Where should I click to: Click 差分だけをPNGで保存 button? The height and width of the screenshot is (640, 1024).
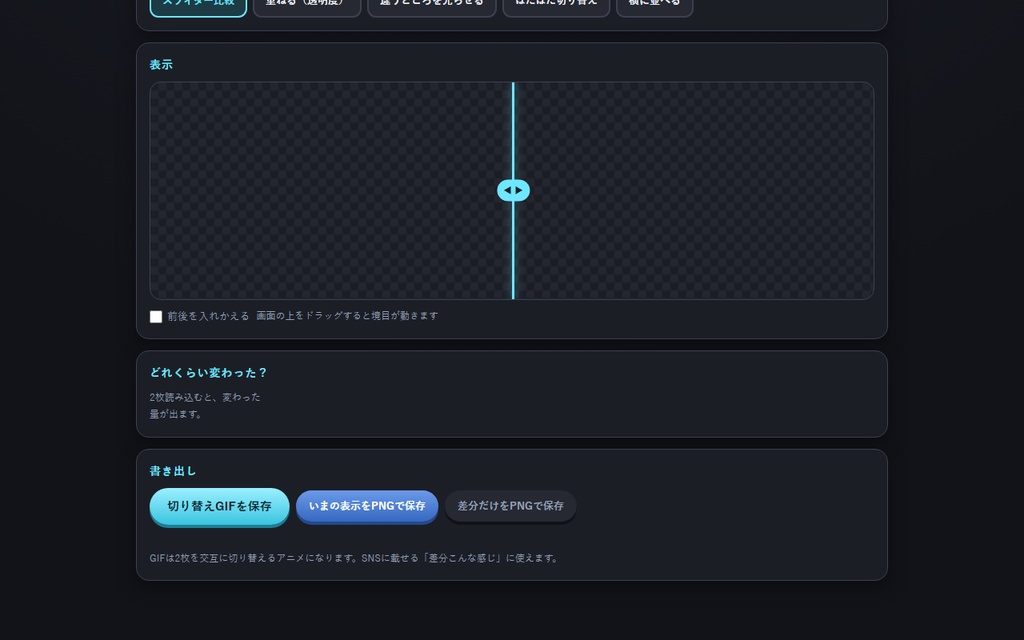[x=511, y=506]
